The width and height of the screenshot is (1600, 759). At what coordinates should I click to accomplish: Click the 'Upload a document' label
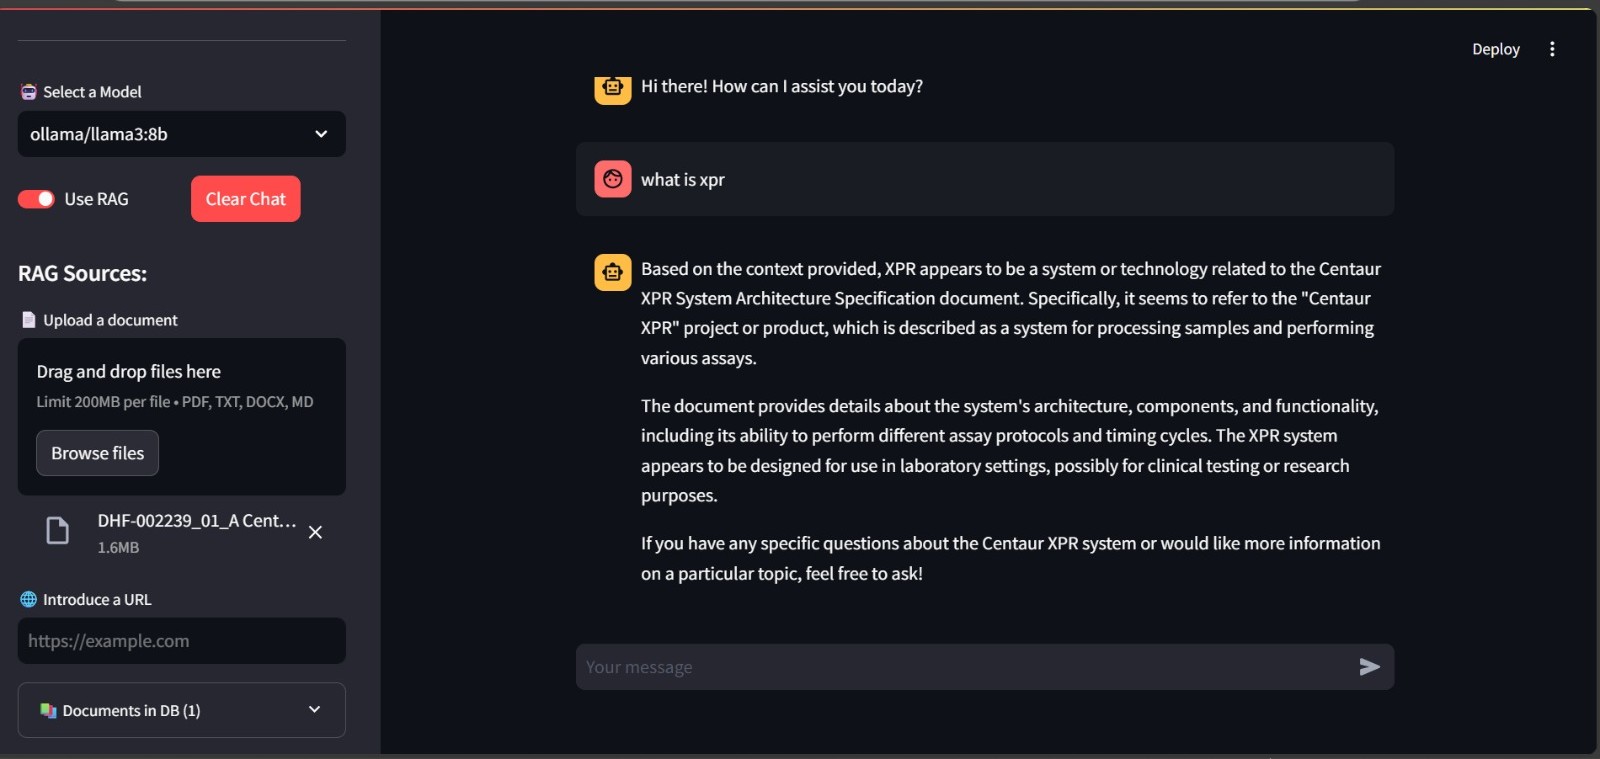[110, 320]
